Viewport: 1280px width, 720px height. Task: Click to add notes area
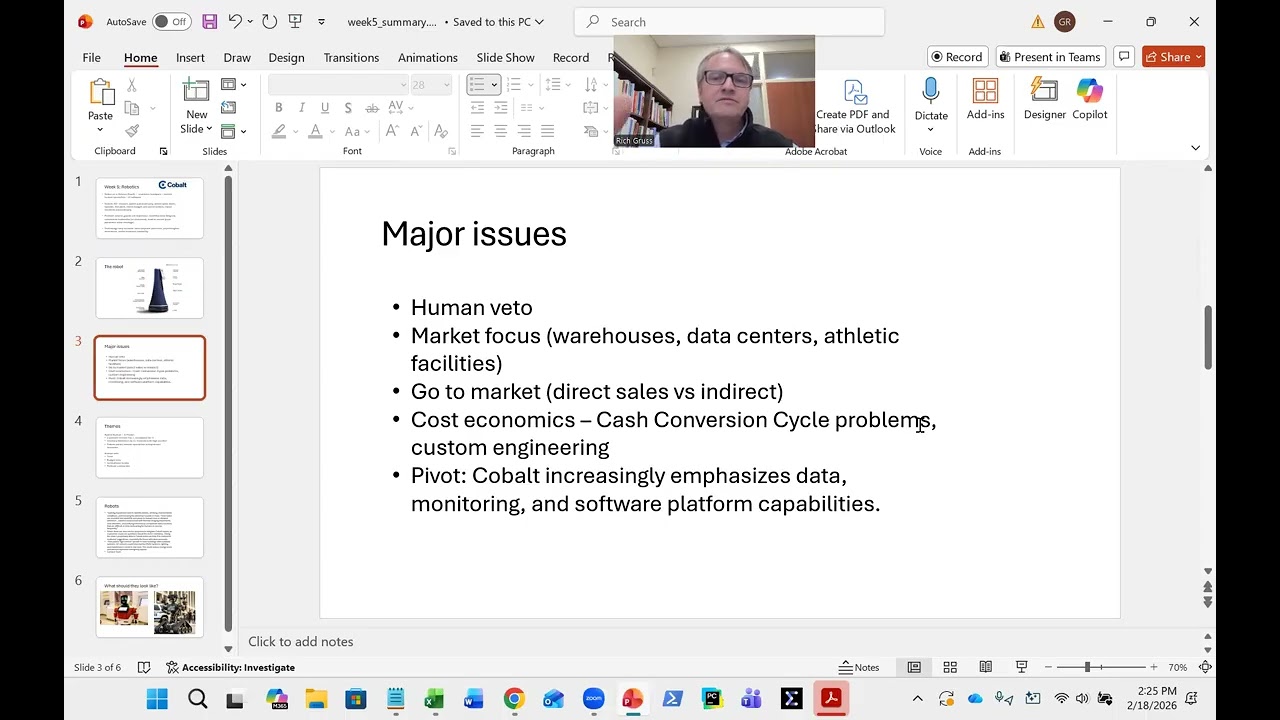tap(301, 642)
